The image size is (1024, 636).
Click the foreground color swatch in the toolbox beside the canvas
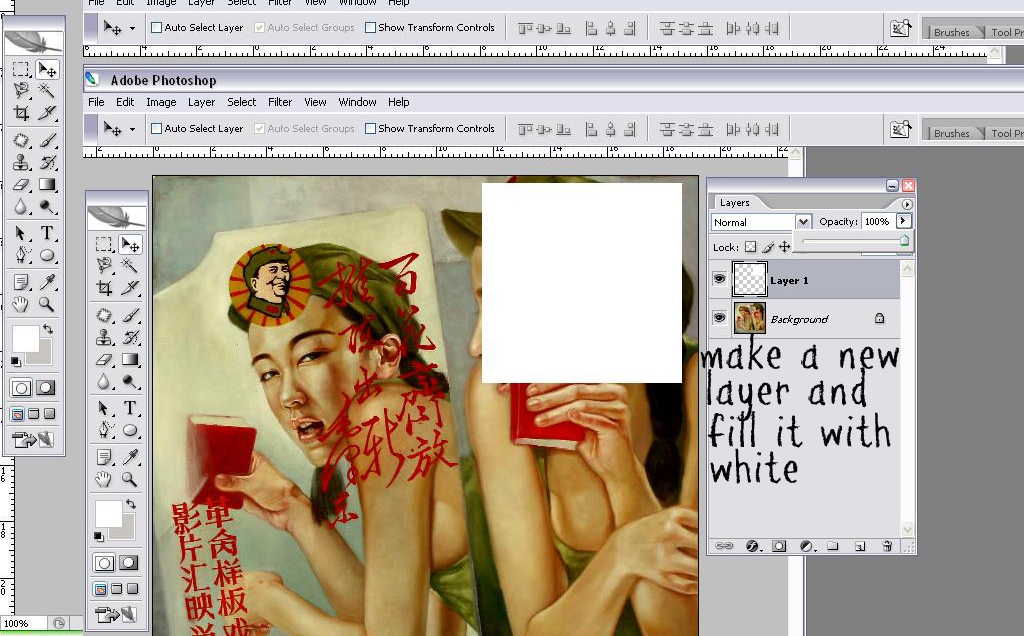pos(108,513)
